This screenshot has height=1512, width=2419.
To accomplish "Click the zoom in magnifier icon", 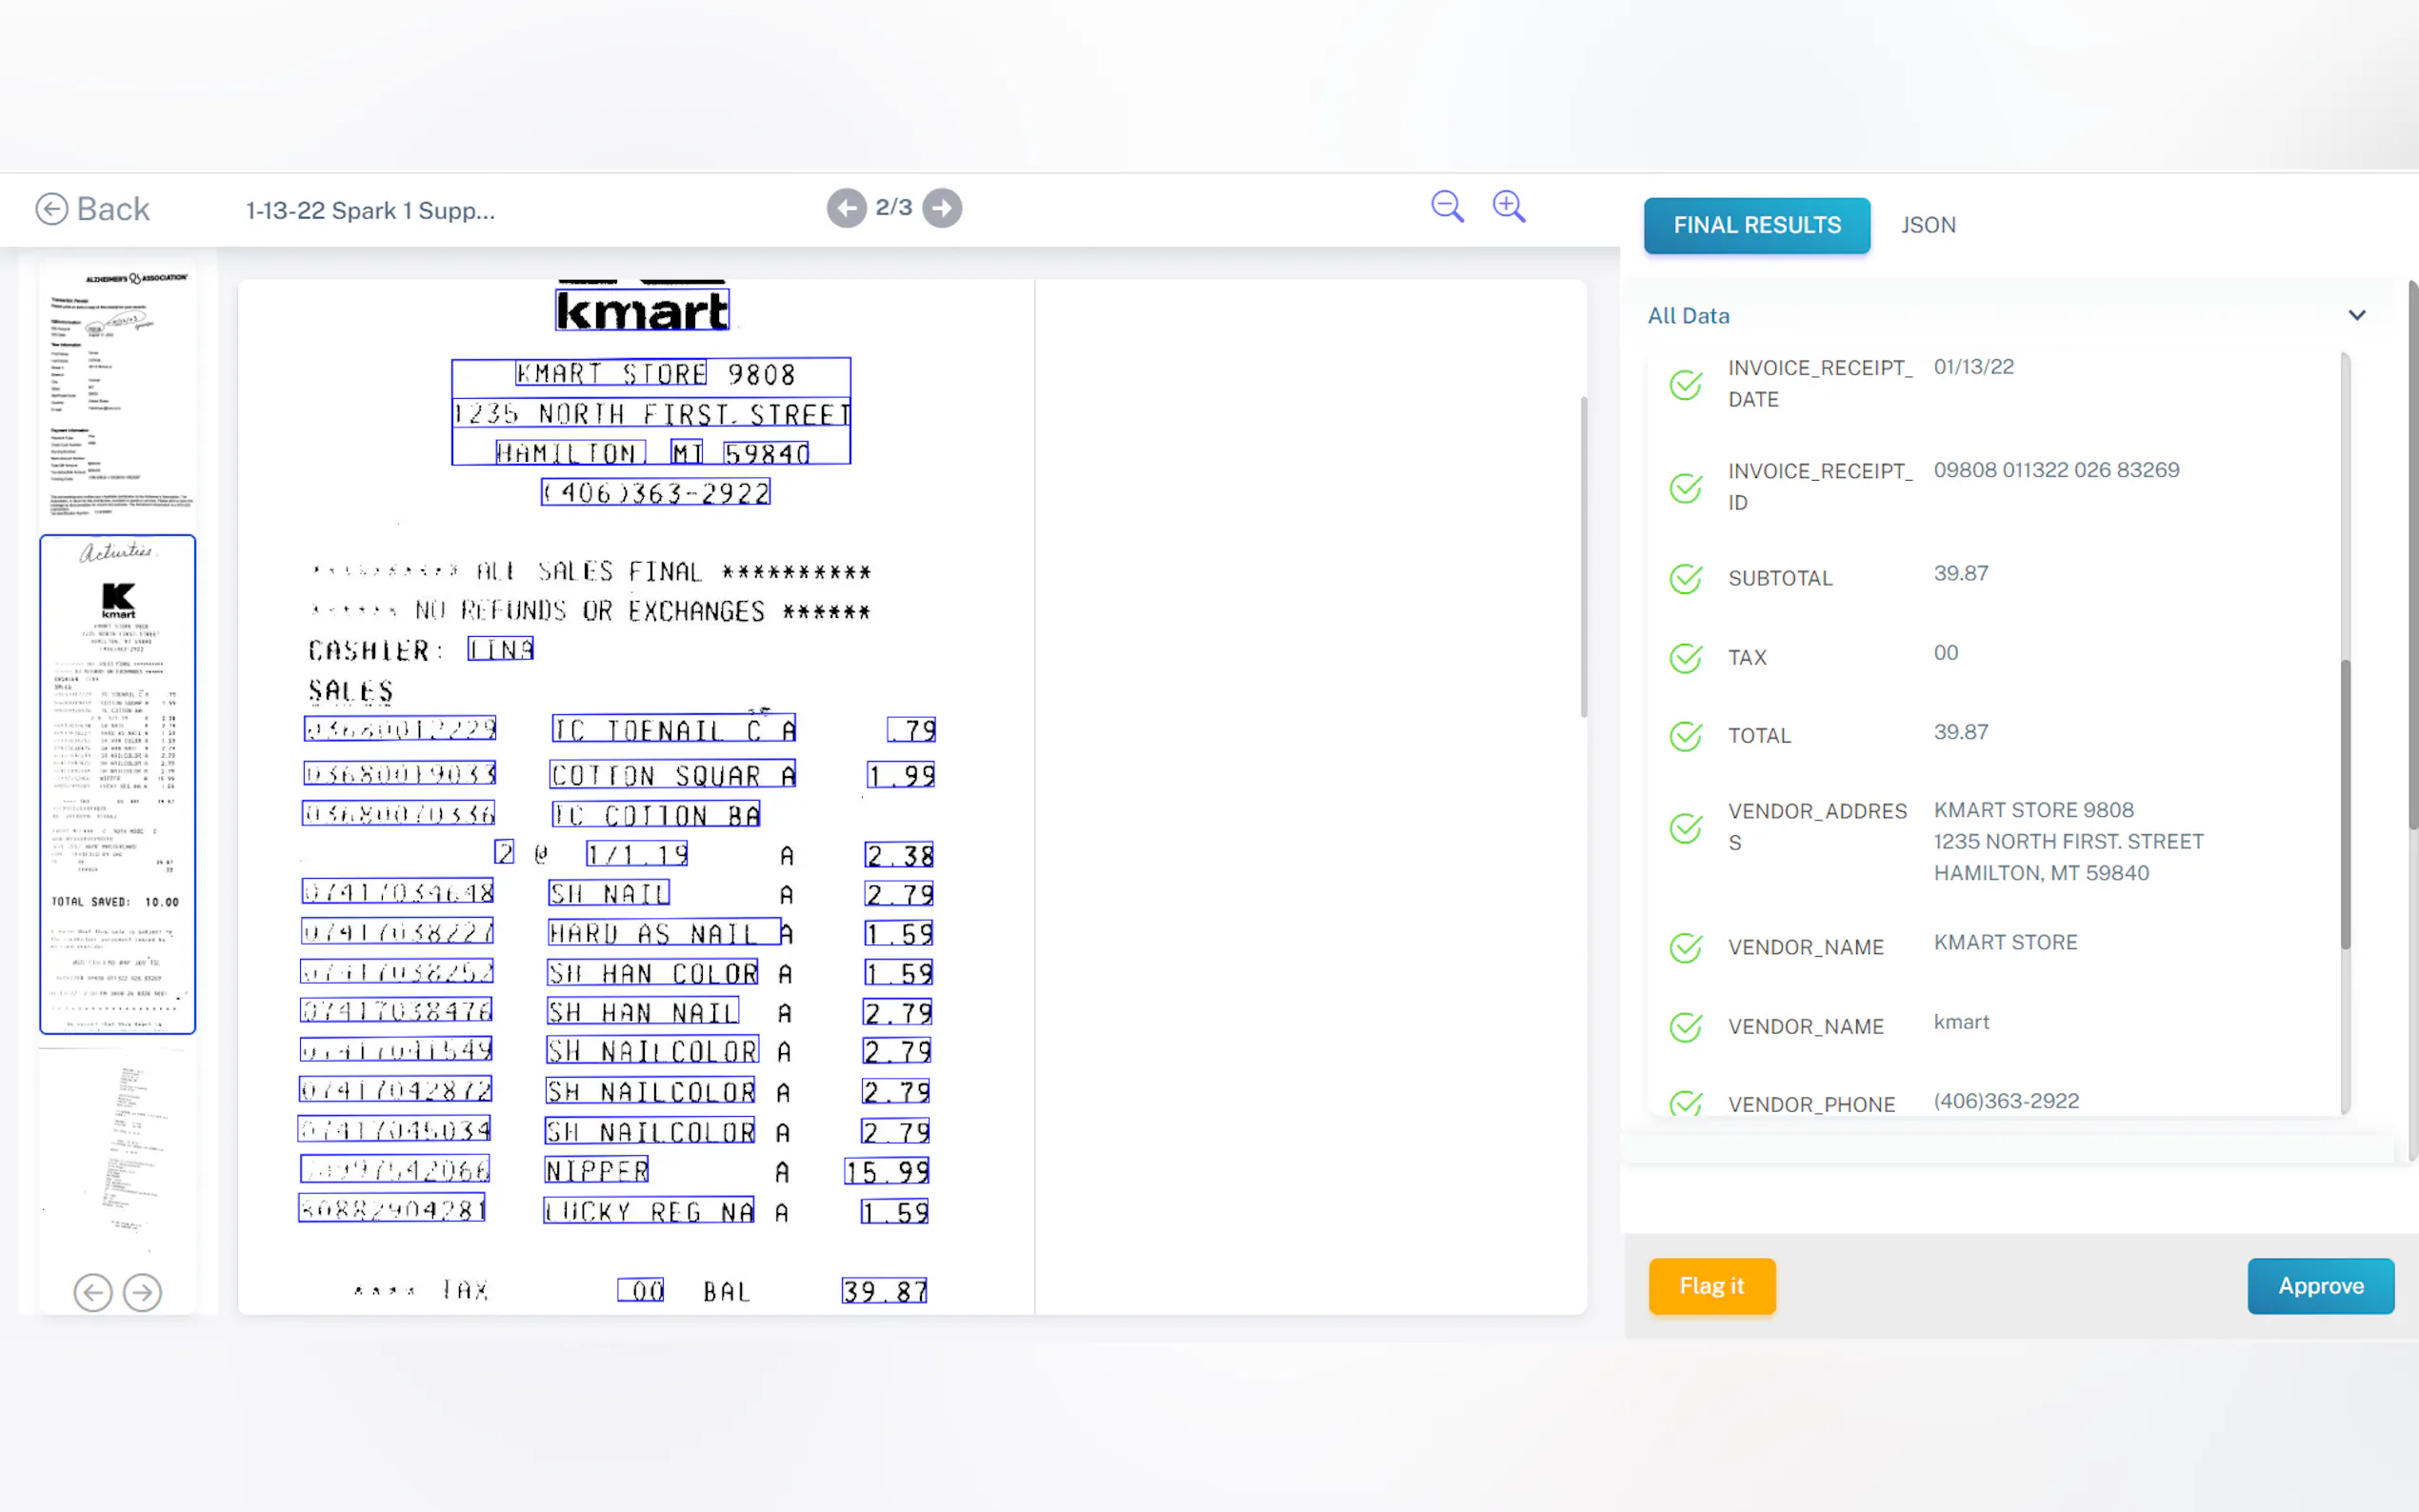I will point(1508,207).
